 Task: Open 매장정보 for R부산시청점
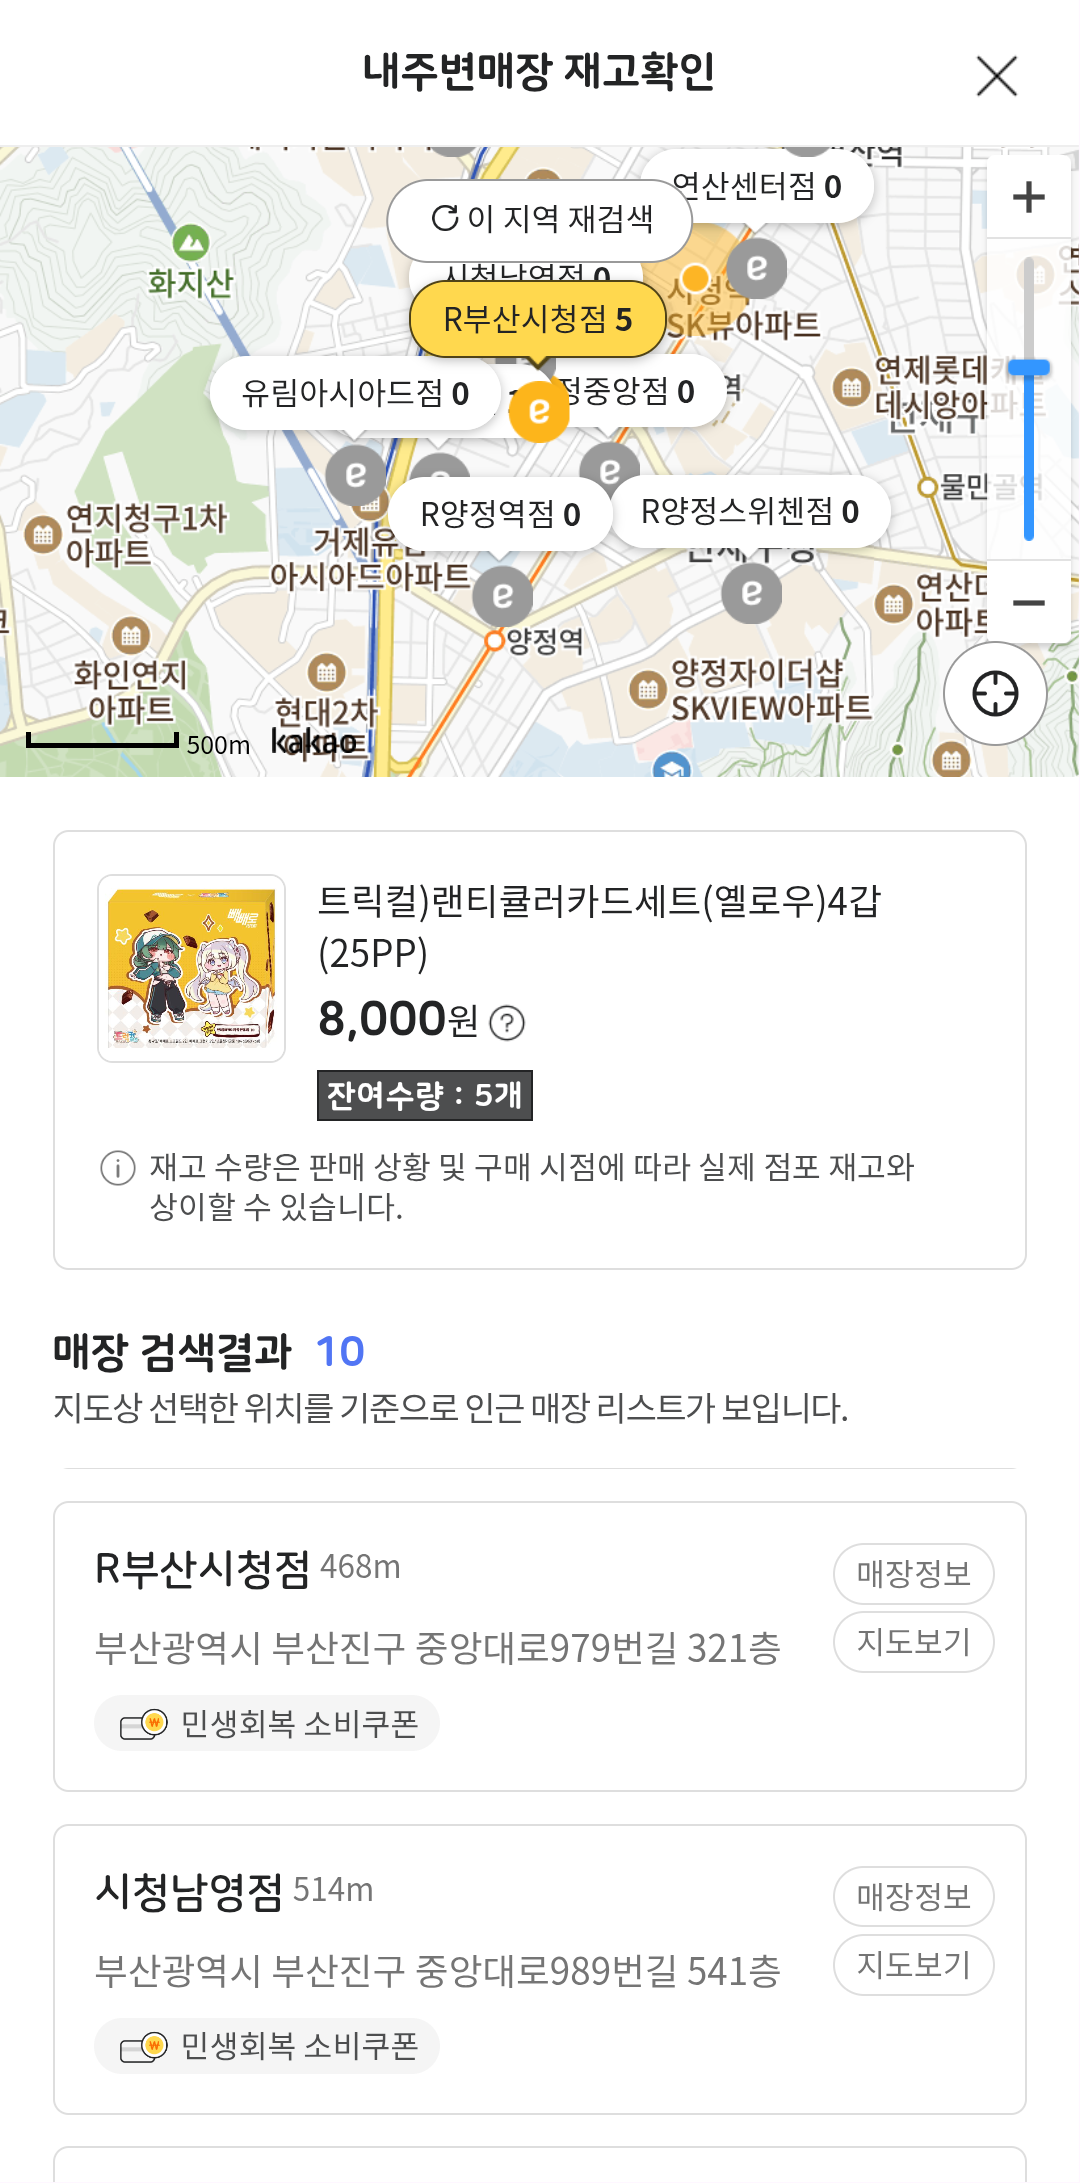(x=913, y=1574)
